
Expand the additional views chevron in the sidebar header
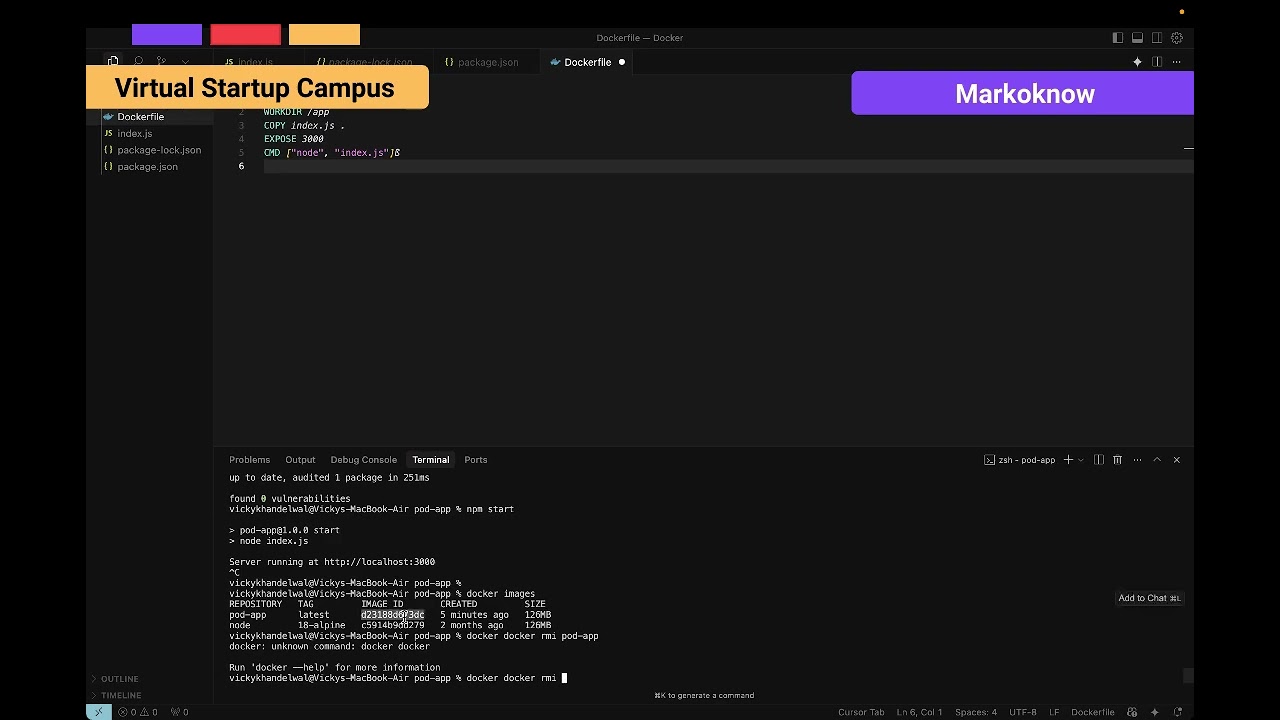pyautogui.click(x=185, y=62)
